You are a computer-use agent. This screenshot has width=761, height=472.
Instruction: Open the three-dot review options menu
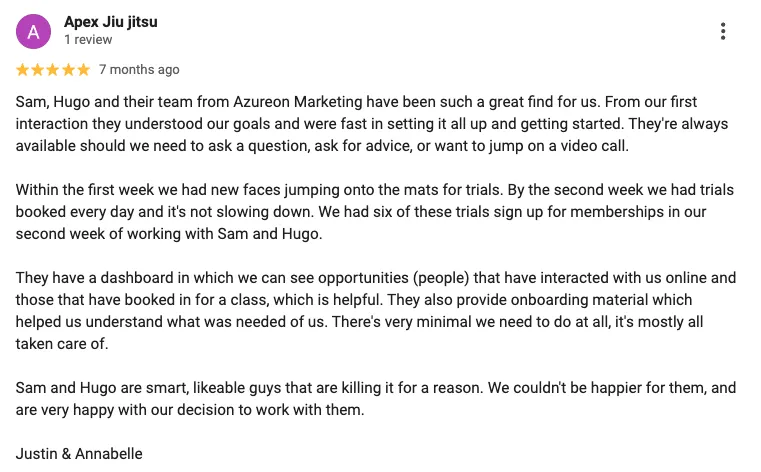[x=723, y=31]
